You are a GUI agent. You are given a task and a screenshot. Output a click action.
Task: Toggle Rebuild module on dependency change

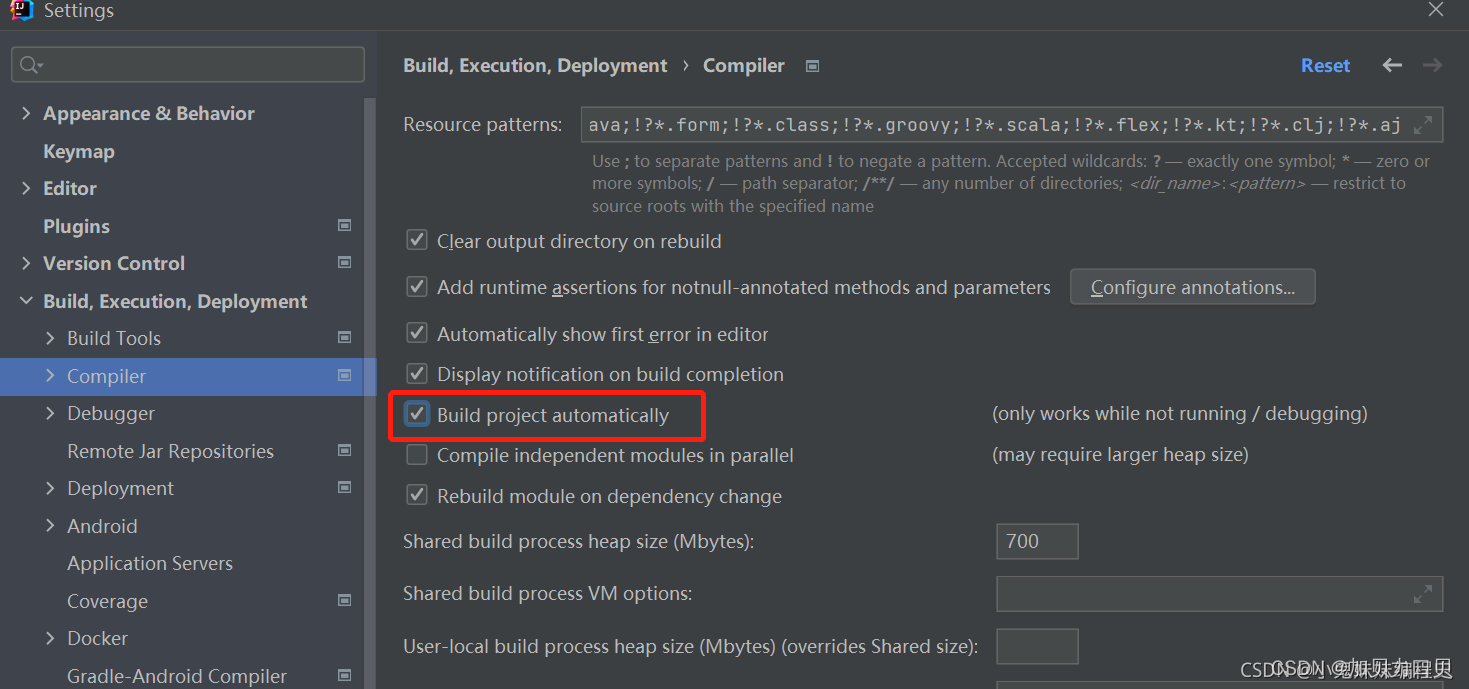pyautogui.click(x=417, y=496)
